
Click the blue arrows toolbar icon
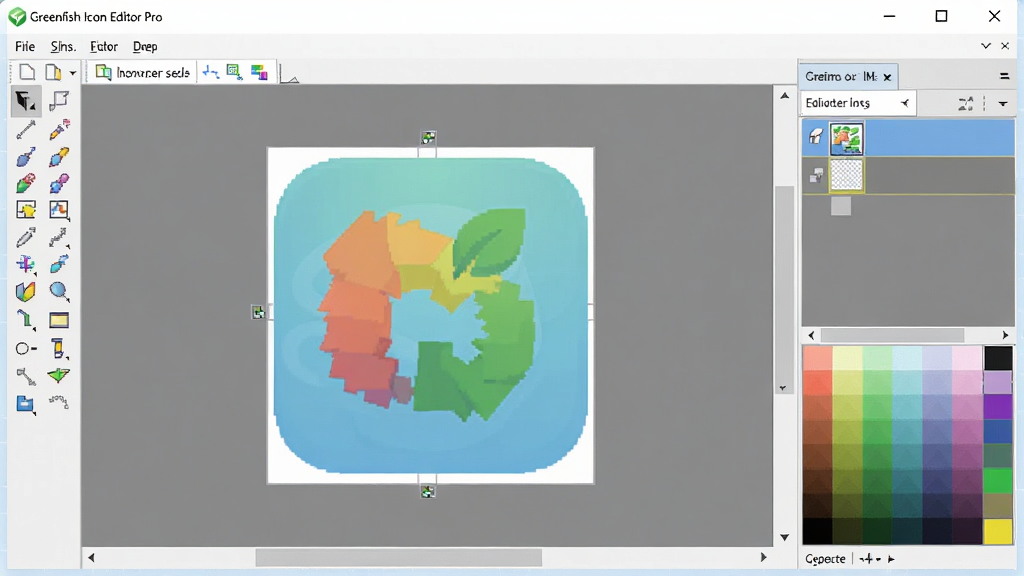pyautogui.click(x=210, y=72)
